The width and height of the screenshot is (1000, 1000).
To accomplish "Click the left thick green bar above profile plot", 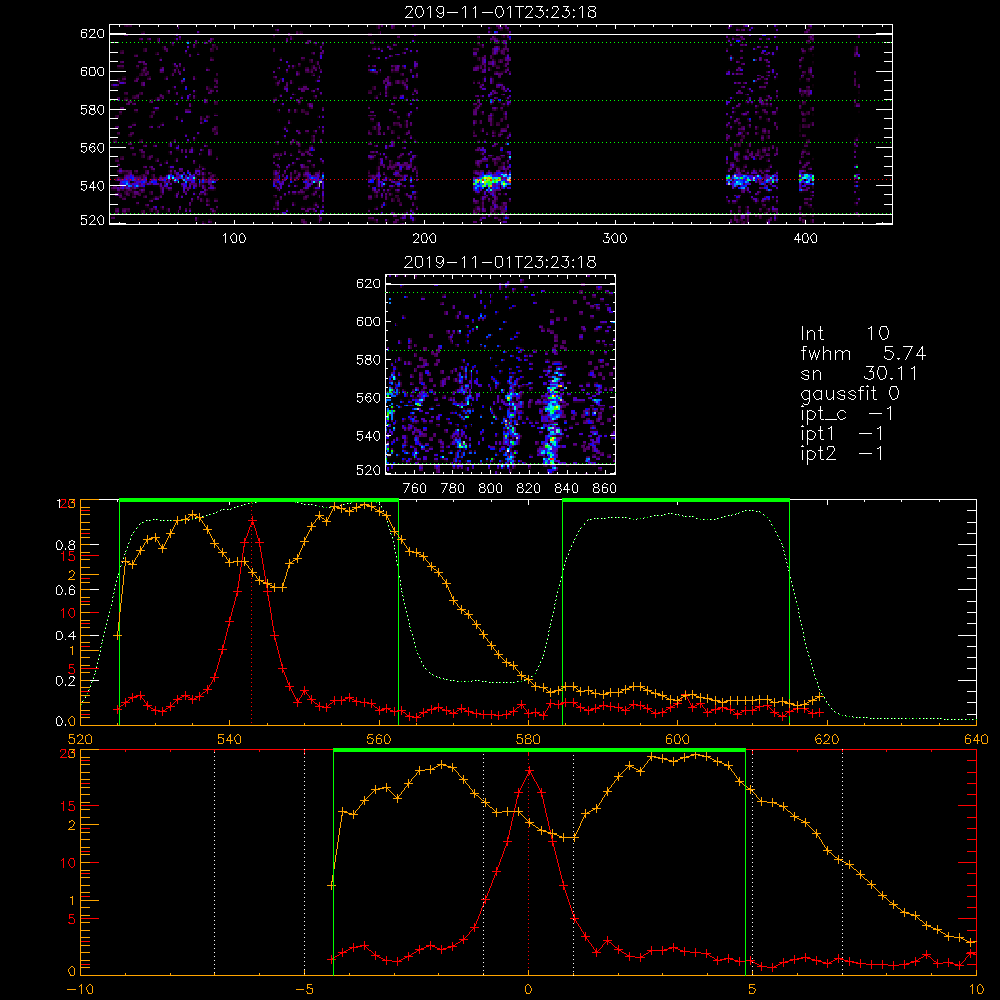I will point(259,500).
